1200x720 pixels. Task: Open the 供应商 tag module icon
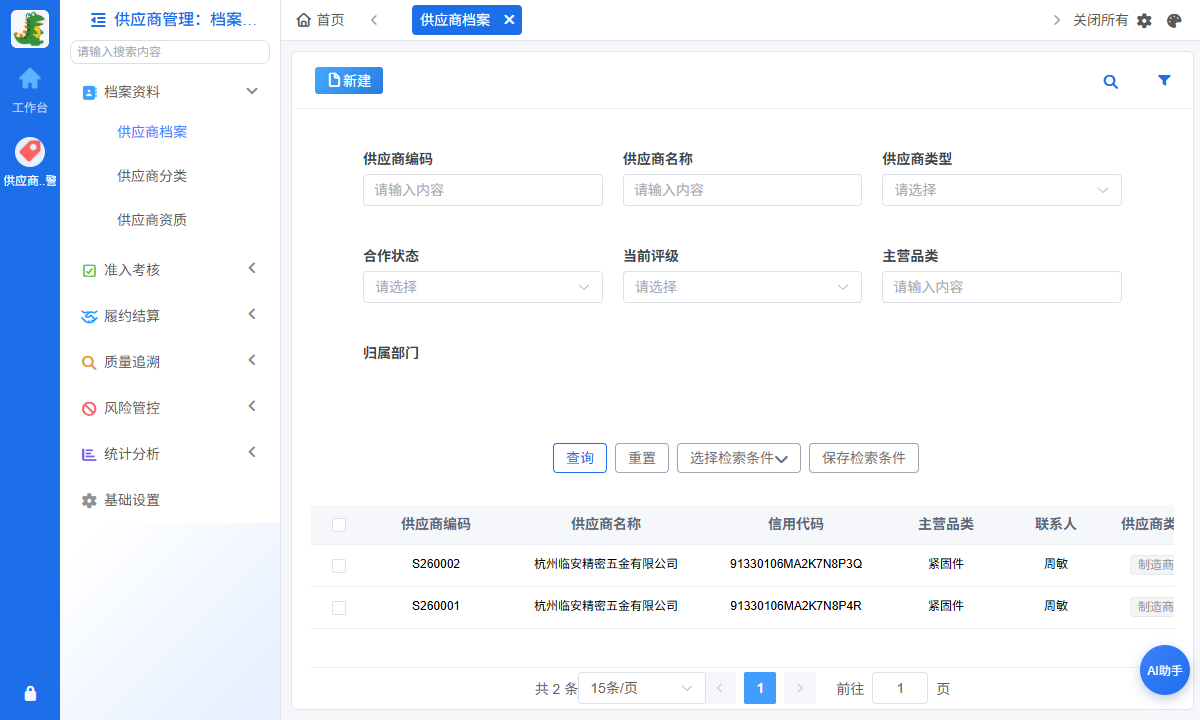(x=30, y=152)
